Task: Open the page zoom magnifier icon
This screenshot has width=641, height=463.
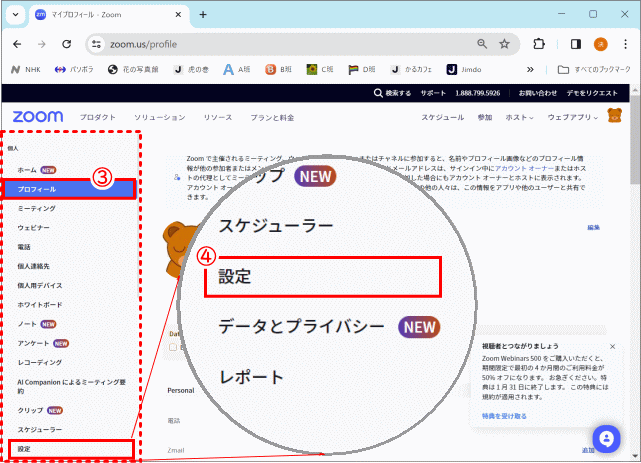Action: [x=482, y=44]
